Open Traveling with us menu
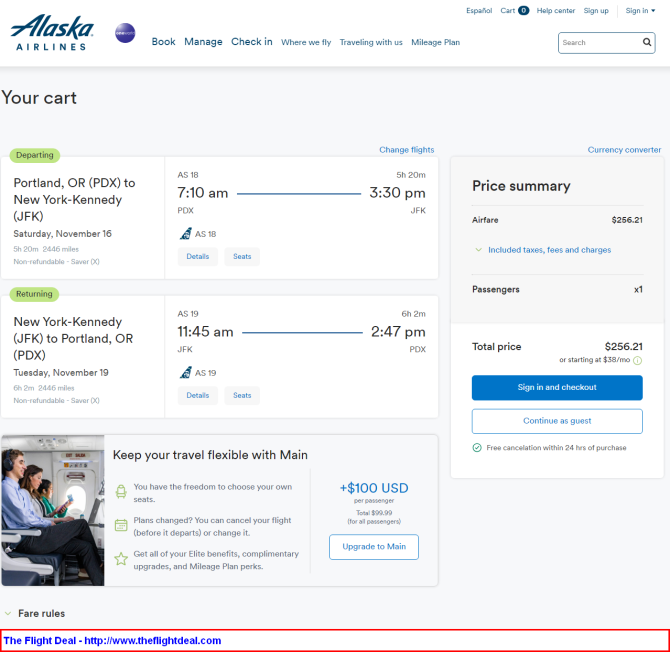The image size is (670, 652). [x=371, y=42]
